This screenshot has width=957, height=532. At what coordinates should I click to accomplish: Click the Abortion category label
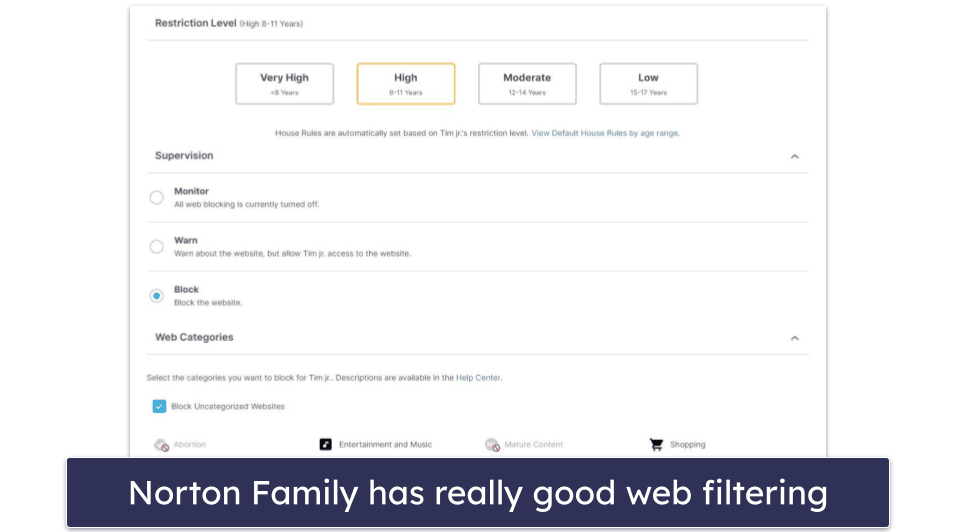click(x=190, y=445)
